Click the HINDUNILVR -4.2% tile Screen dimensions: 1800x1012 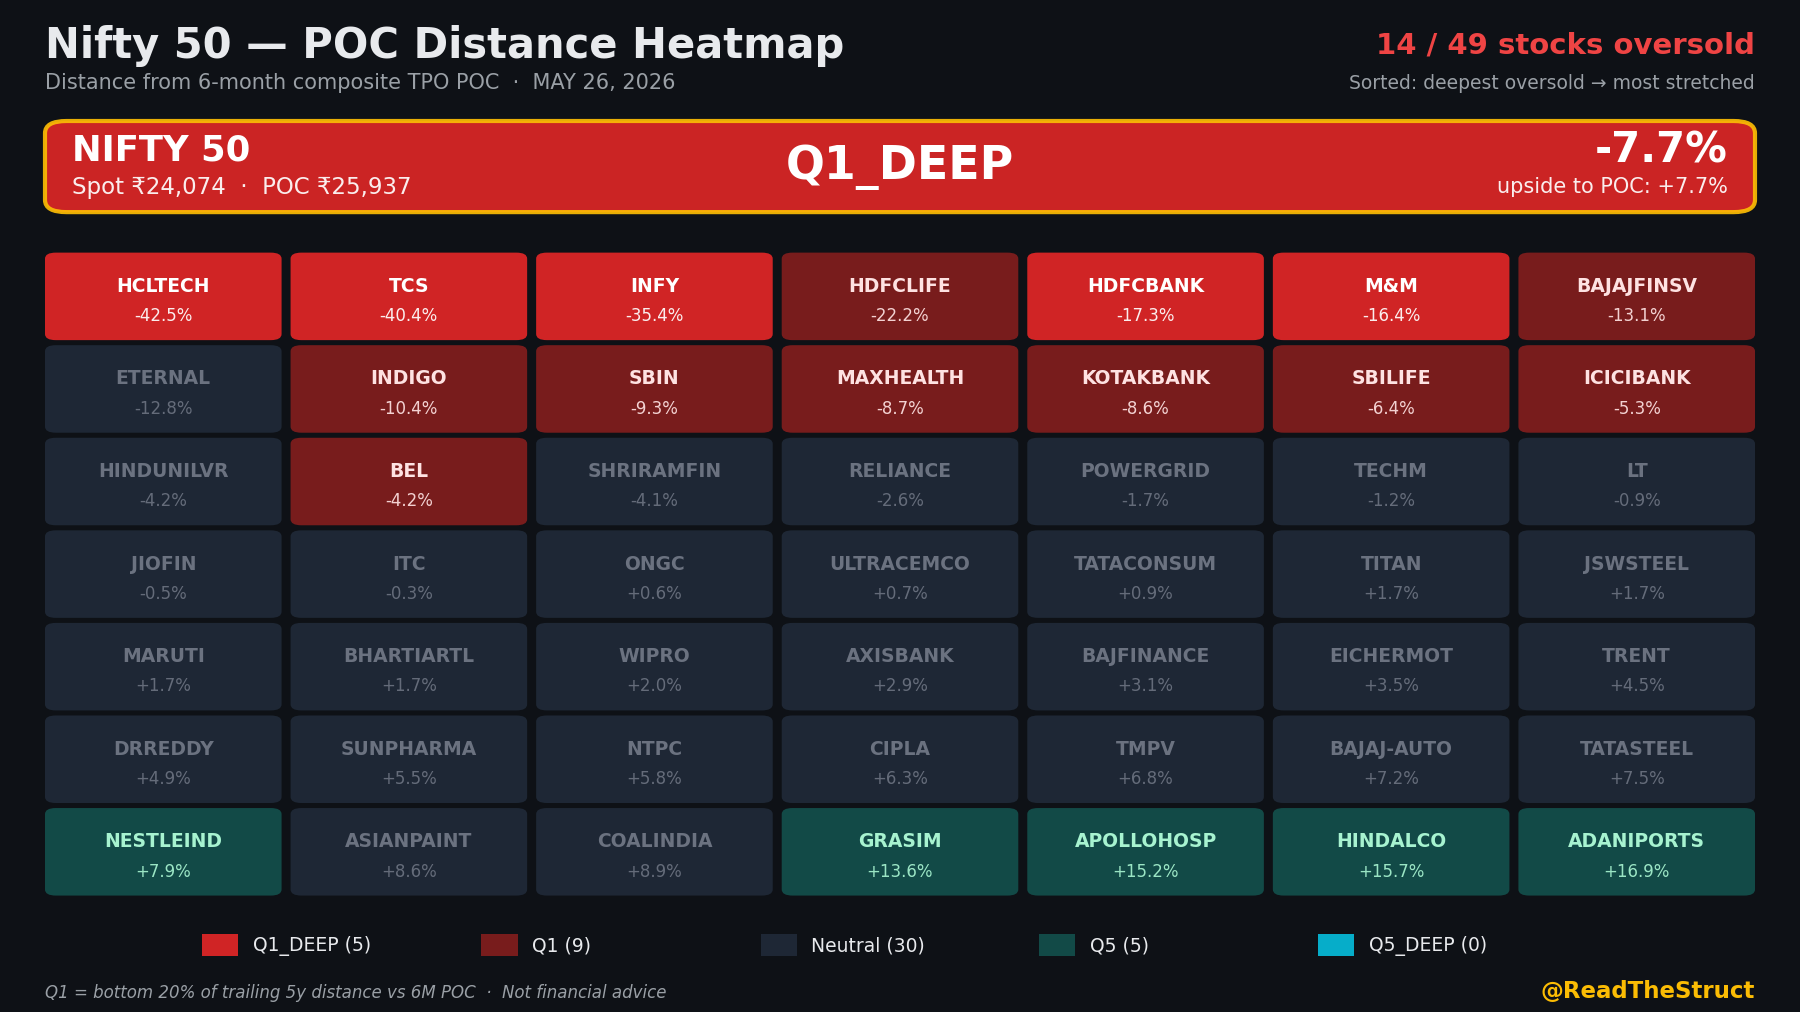pos(163,482)
